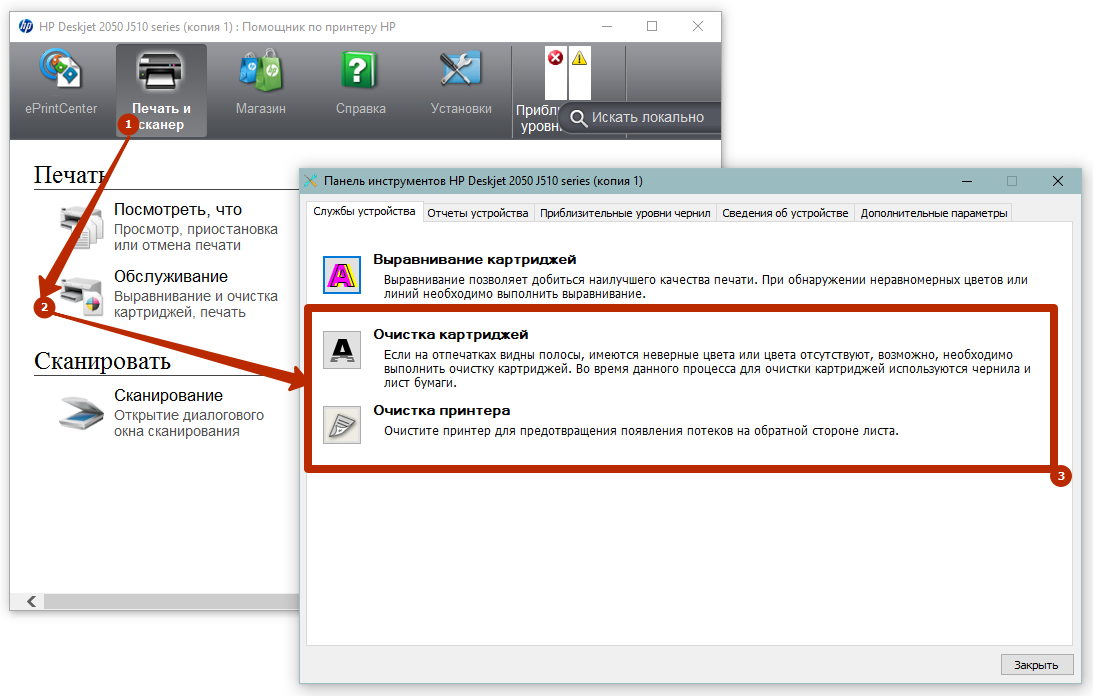Click the Справка question mark icon

click(x=360, y=72)
